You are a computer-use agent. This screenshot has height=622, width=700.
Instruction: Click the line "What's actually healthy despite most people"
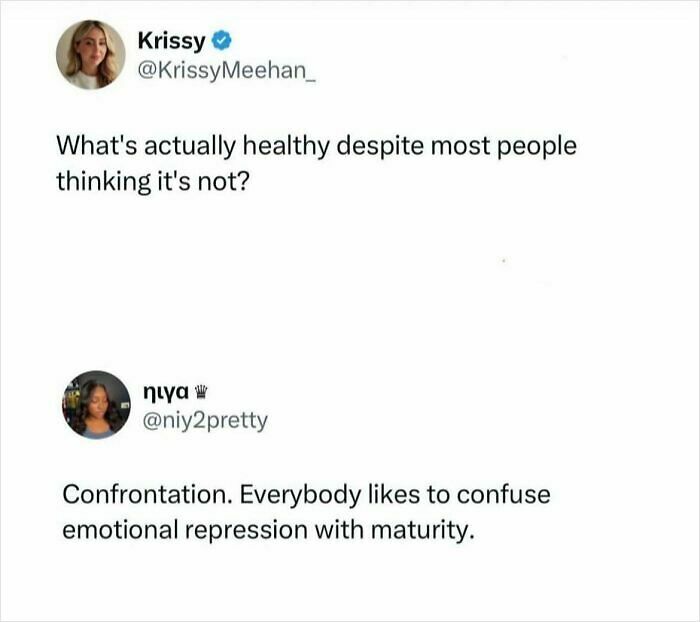click(x=316, y=146)
